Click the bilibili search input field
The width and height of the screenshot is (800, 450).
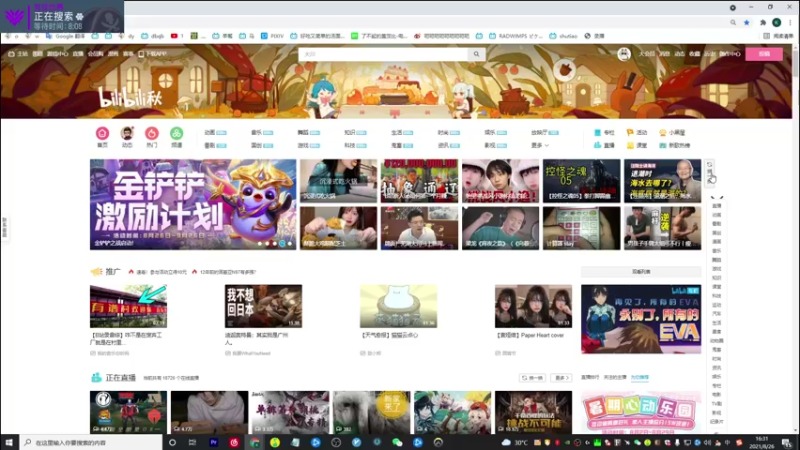pos(383,54)
